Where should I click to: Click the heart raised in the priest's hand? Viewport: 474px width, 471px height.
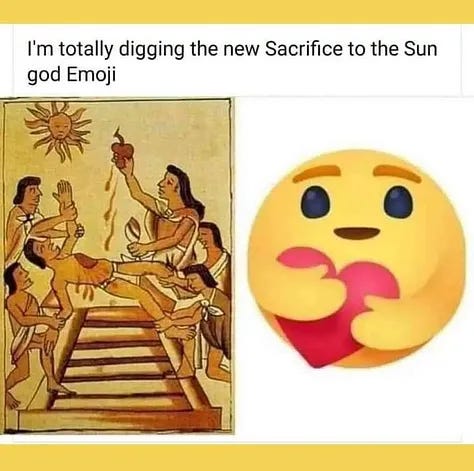[121, 151]
